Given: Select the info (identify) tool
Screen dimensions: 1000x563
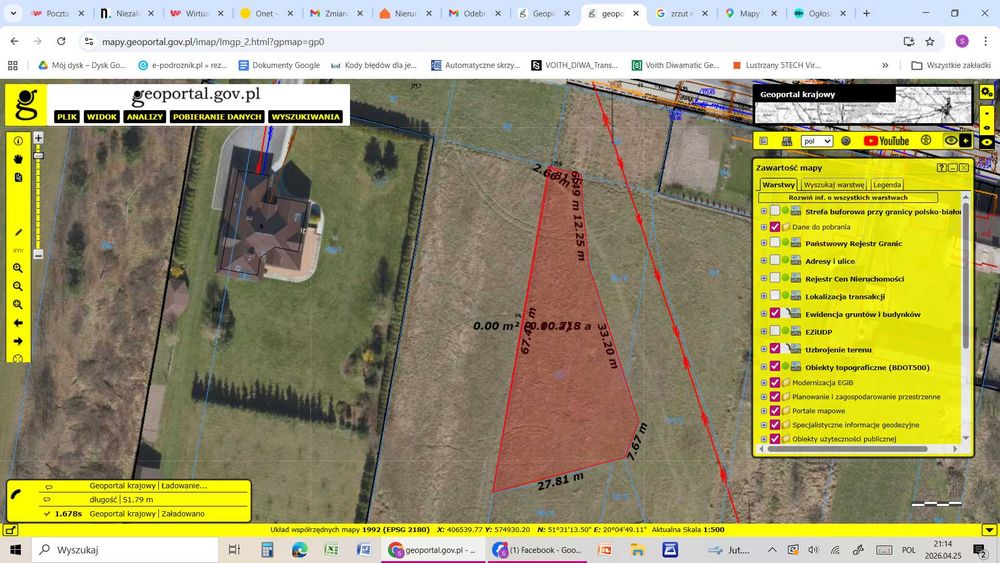Looking at the screenshot, I should [18, 141].
